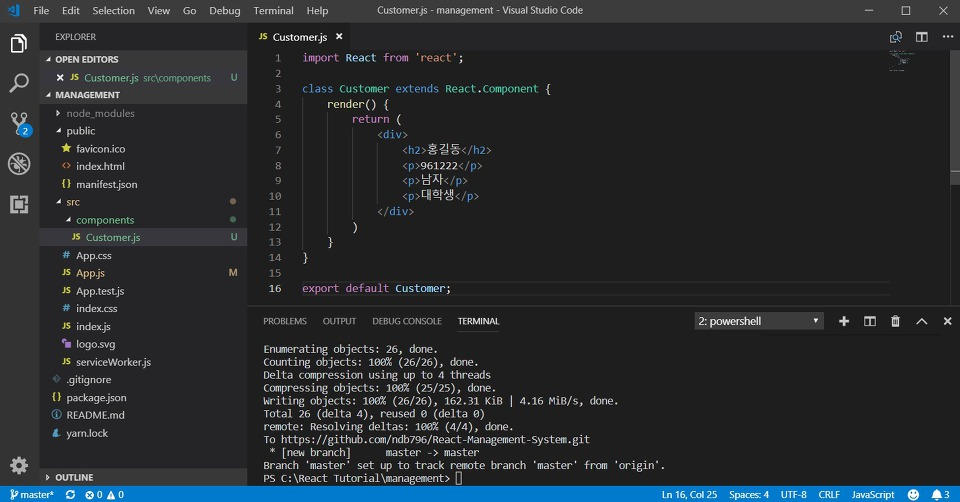Open Changes icon in editor title bar
The height and width of the screenshot is (502, 960).
[896, 37]
